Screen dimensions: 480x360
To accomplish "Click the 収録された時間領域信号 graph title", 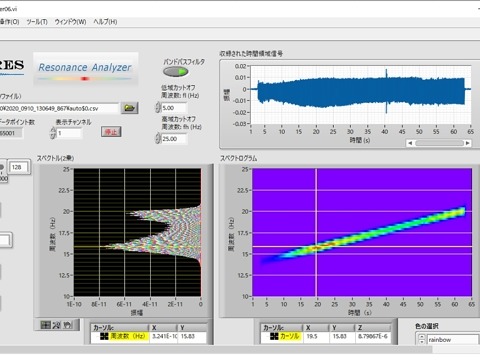I will [x=251, y=54].
